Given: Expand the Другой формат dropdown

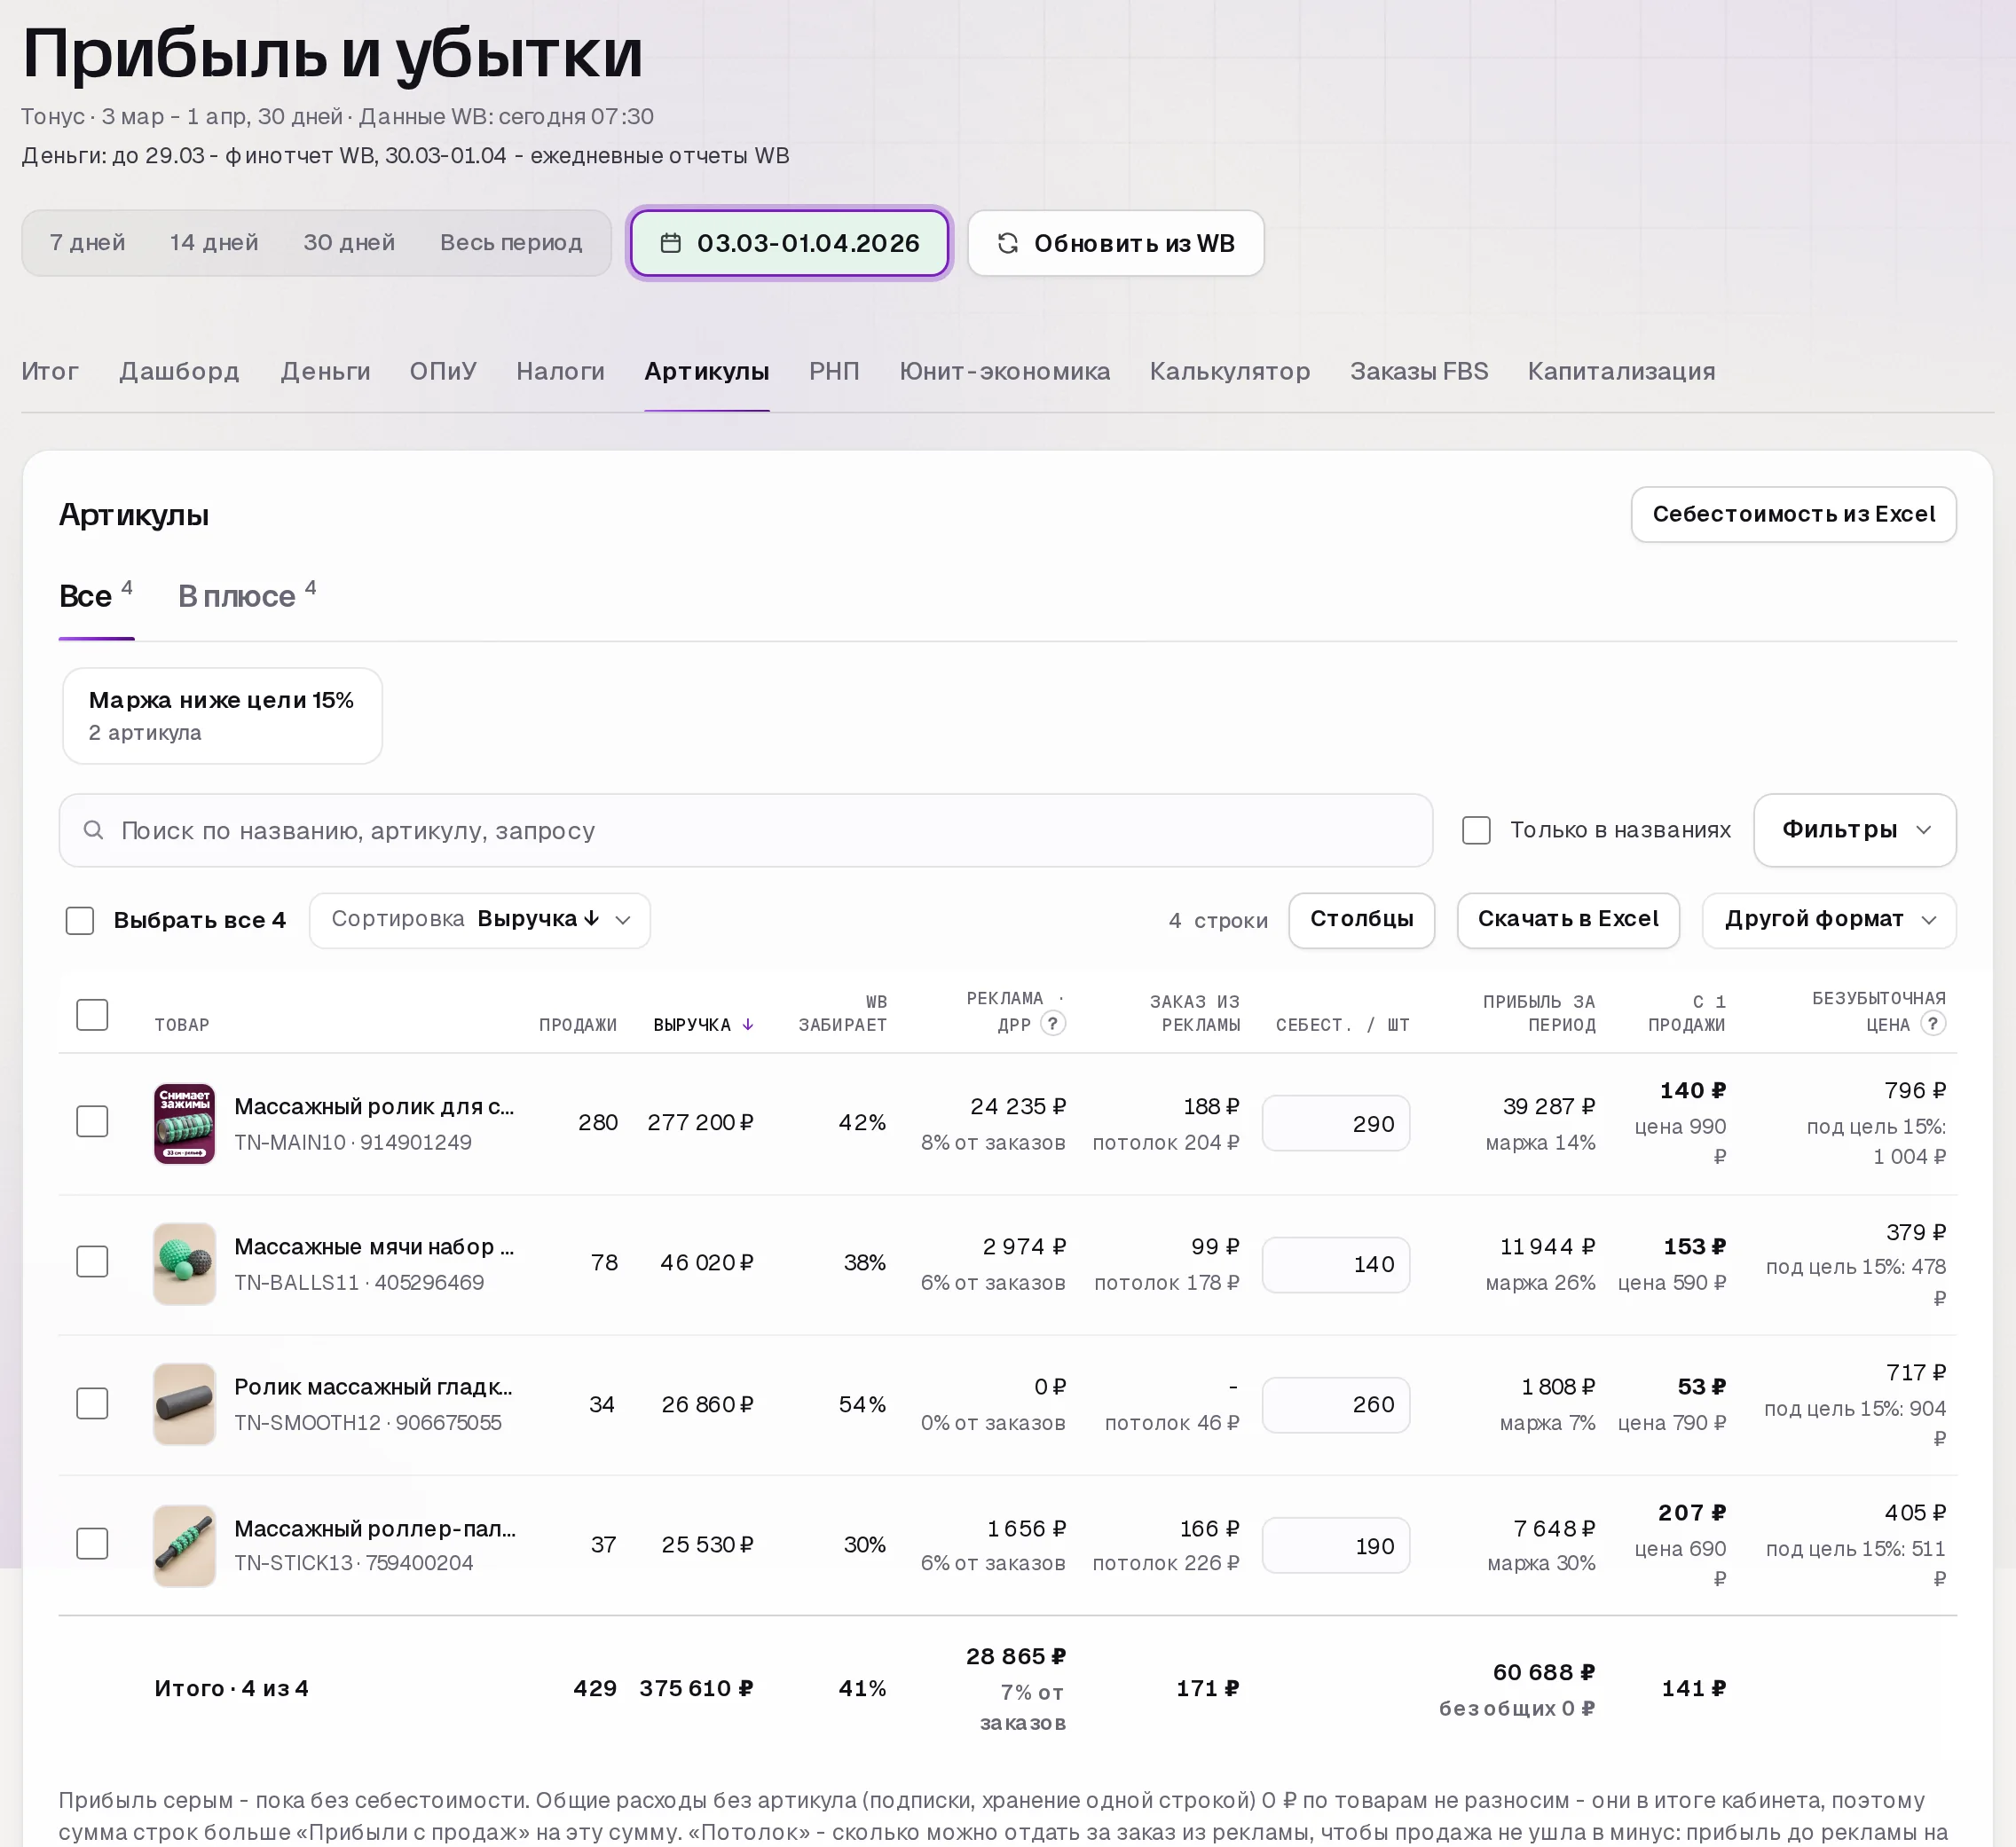Looking at the screenshot, I should pos(1829,919).
